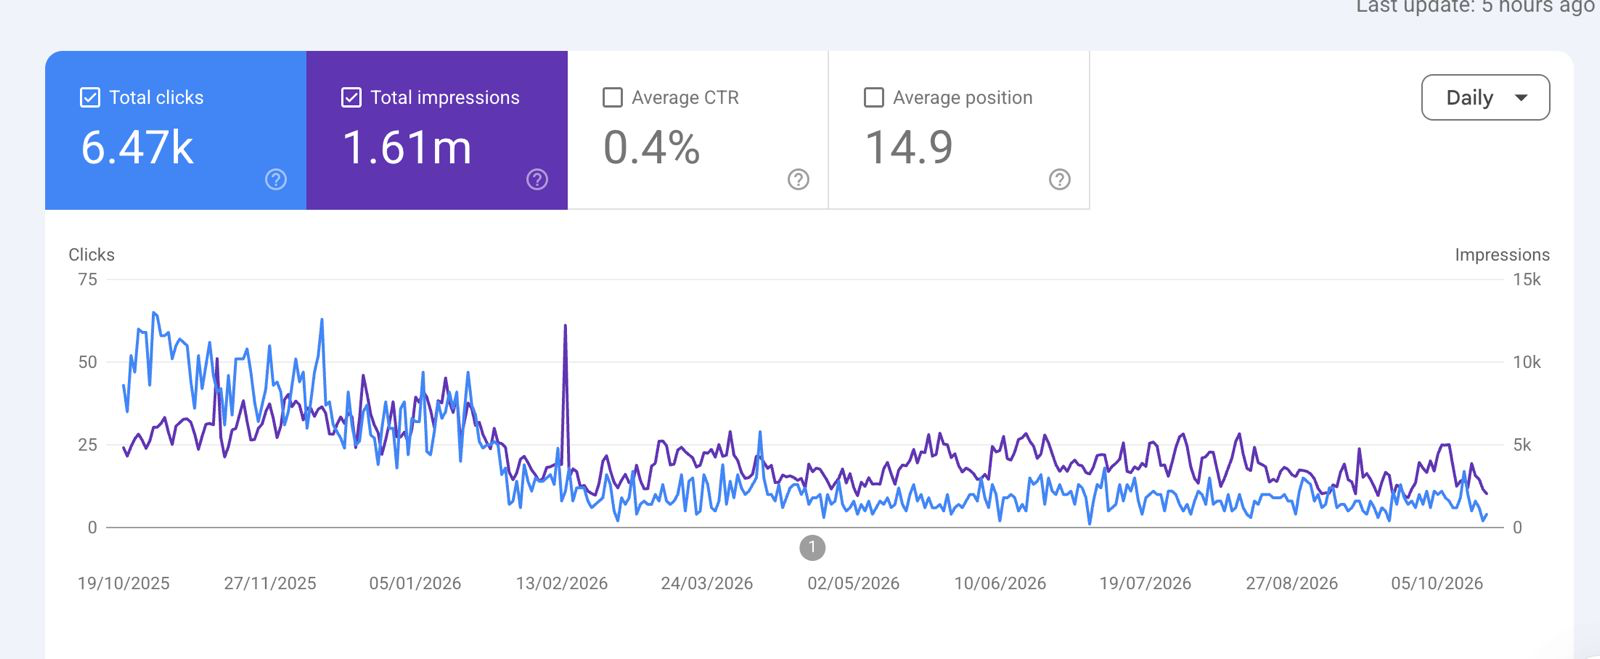
Task: Open help icon on Total clicks card
Action: (276, 179)
